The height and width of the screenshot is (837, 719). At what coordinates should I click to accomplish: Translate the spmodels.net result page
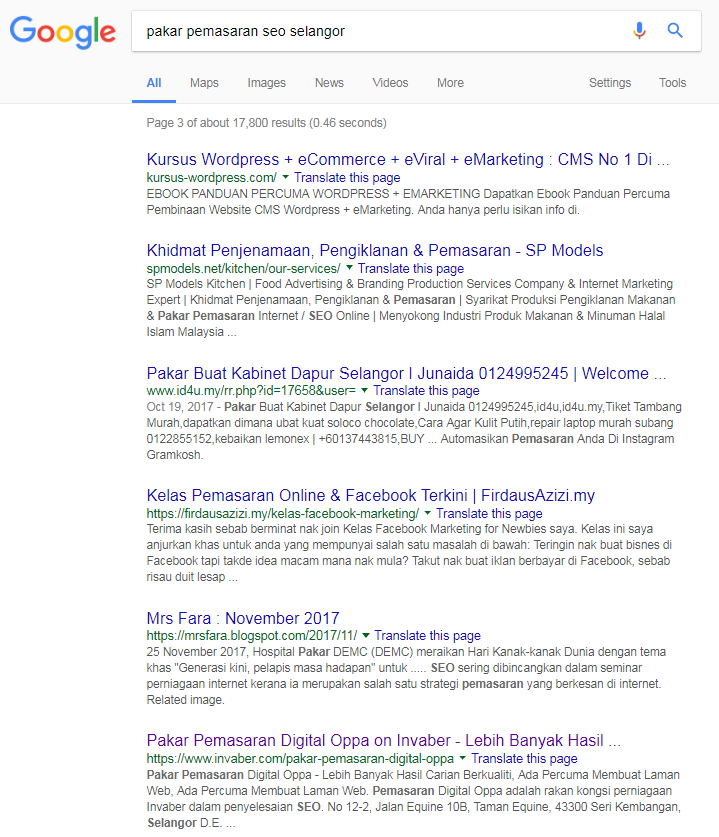click(410, 268)
